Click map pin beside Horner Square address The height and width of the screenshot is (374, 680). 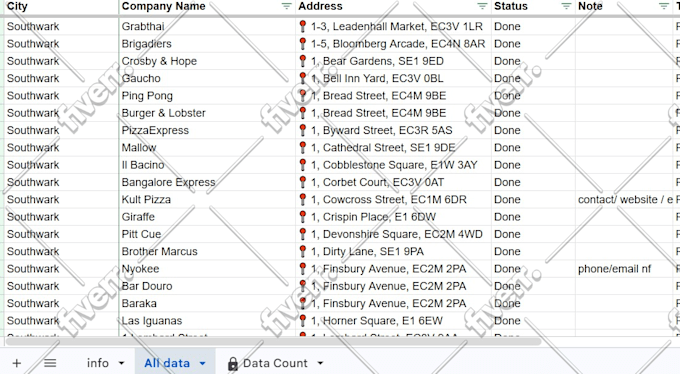coord(303,321)
